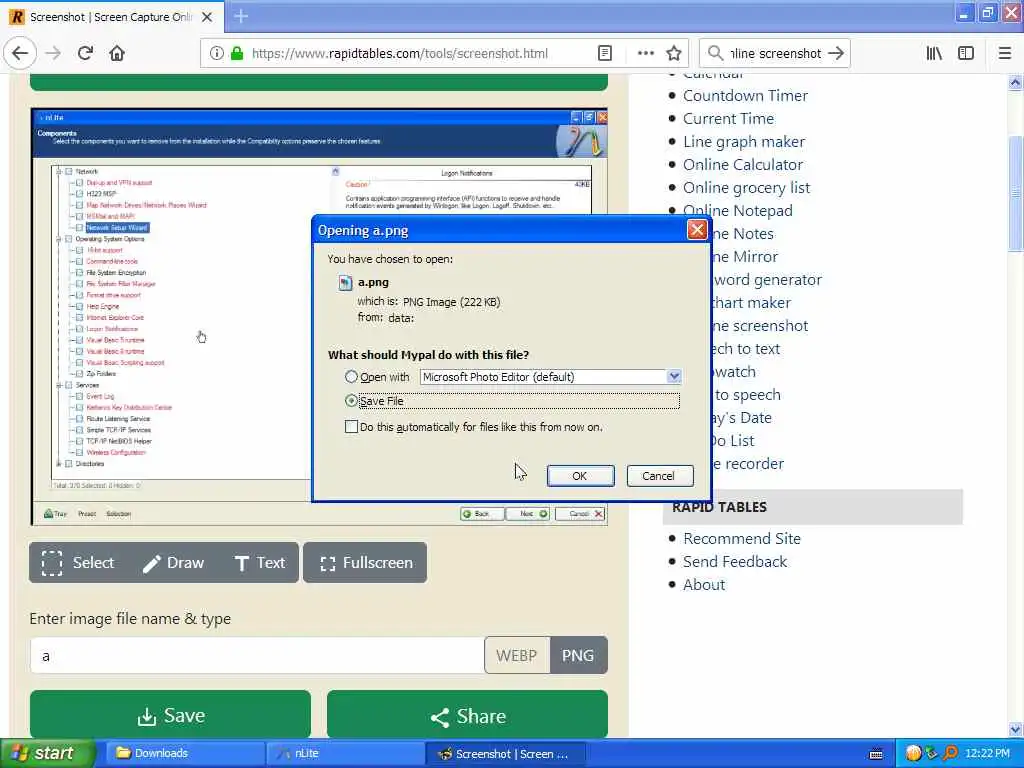The height and width of the screenshot is (768, 1024).
Task: Open the browser home page icon
Action: tap(117, 53)
